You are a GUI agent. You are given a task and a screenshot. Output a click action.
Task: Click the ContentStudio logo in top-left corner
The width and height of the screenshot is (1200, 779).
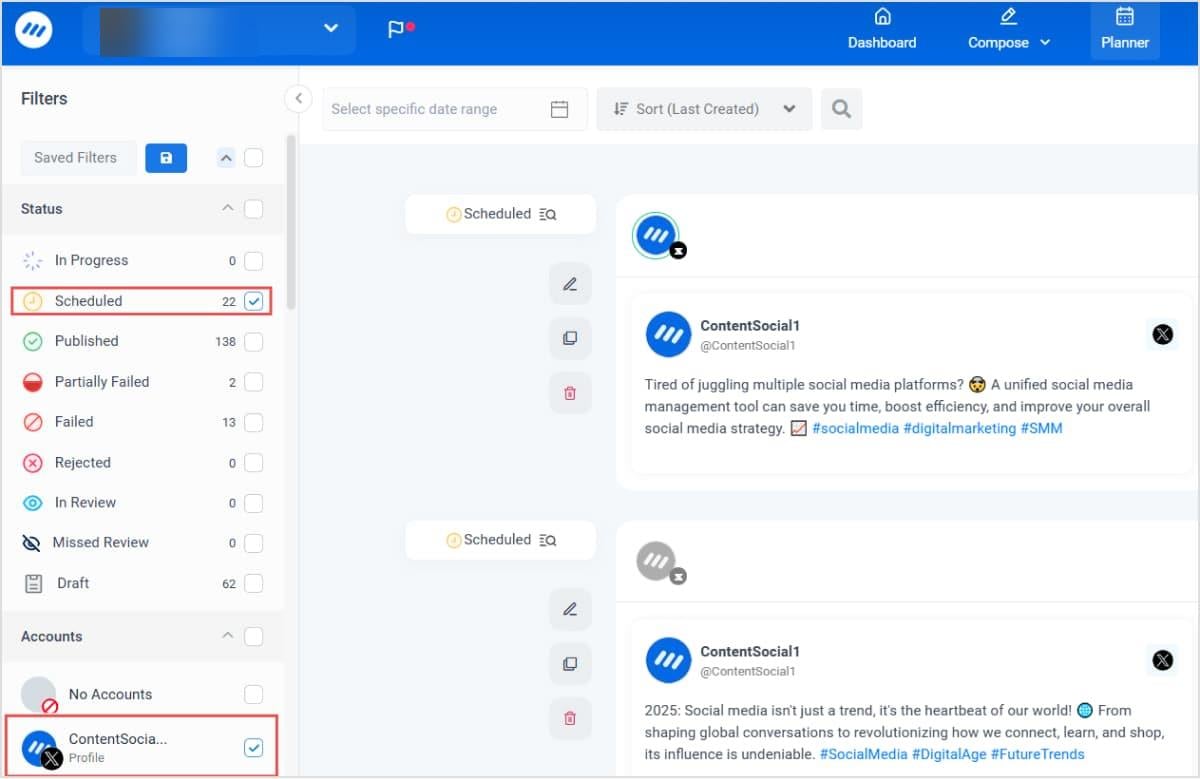33,29
